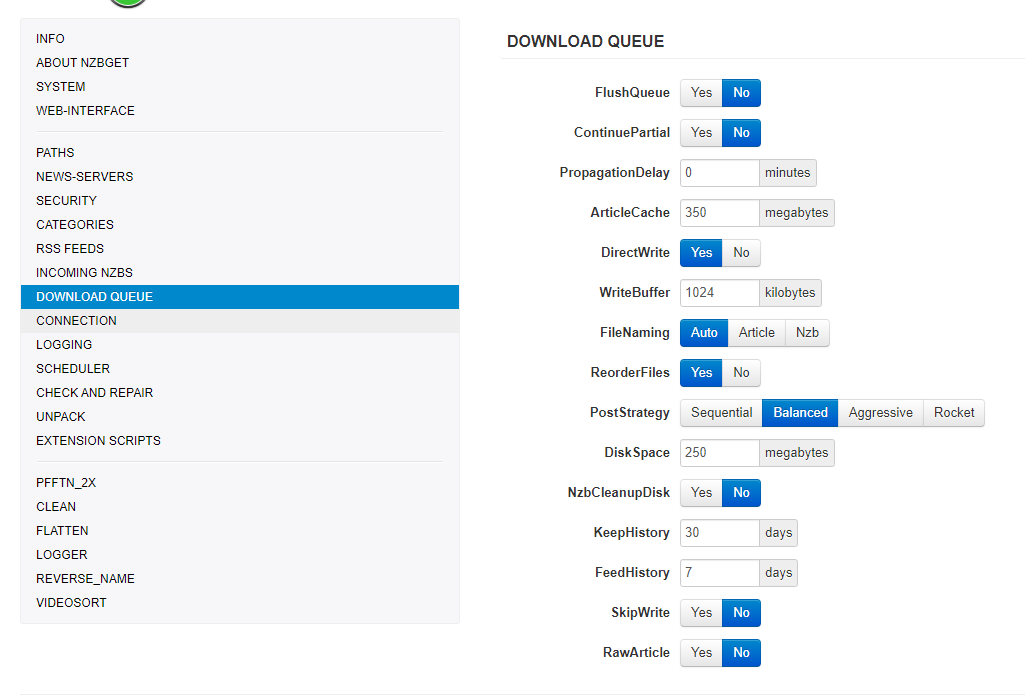Image resolution: width=1025 pixels, height=696 pixels.
Task: Enable NzbCleanupDisk with Yes
Action: [701, 493]
